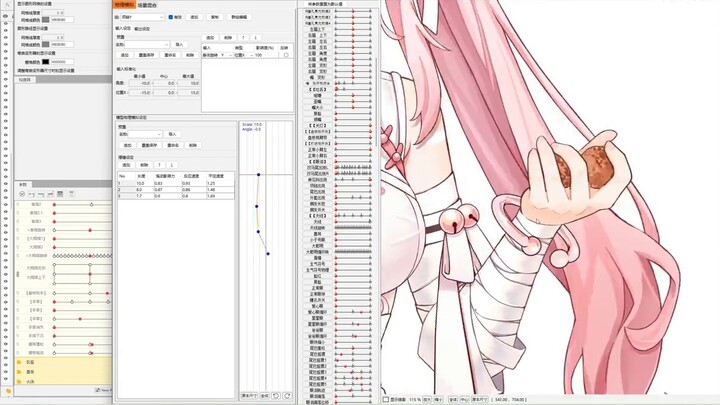
Task: Move pendulum row down with ↓ arrow
Action: (172, 165)
